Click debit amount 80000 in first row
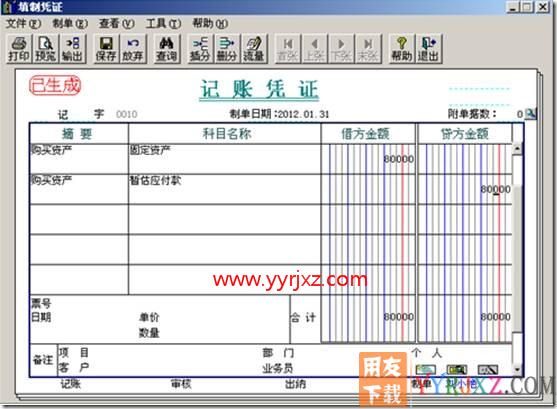Image resolution: width=557 pixels, height=409 pixels. pyautogui.click(x=399, y=159)
